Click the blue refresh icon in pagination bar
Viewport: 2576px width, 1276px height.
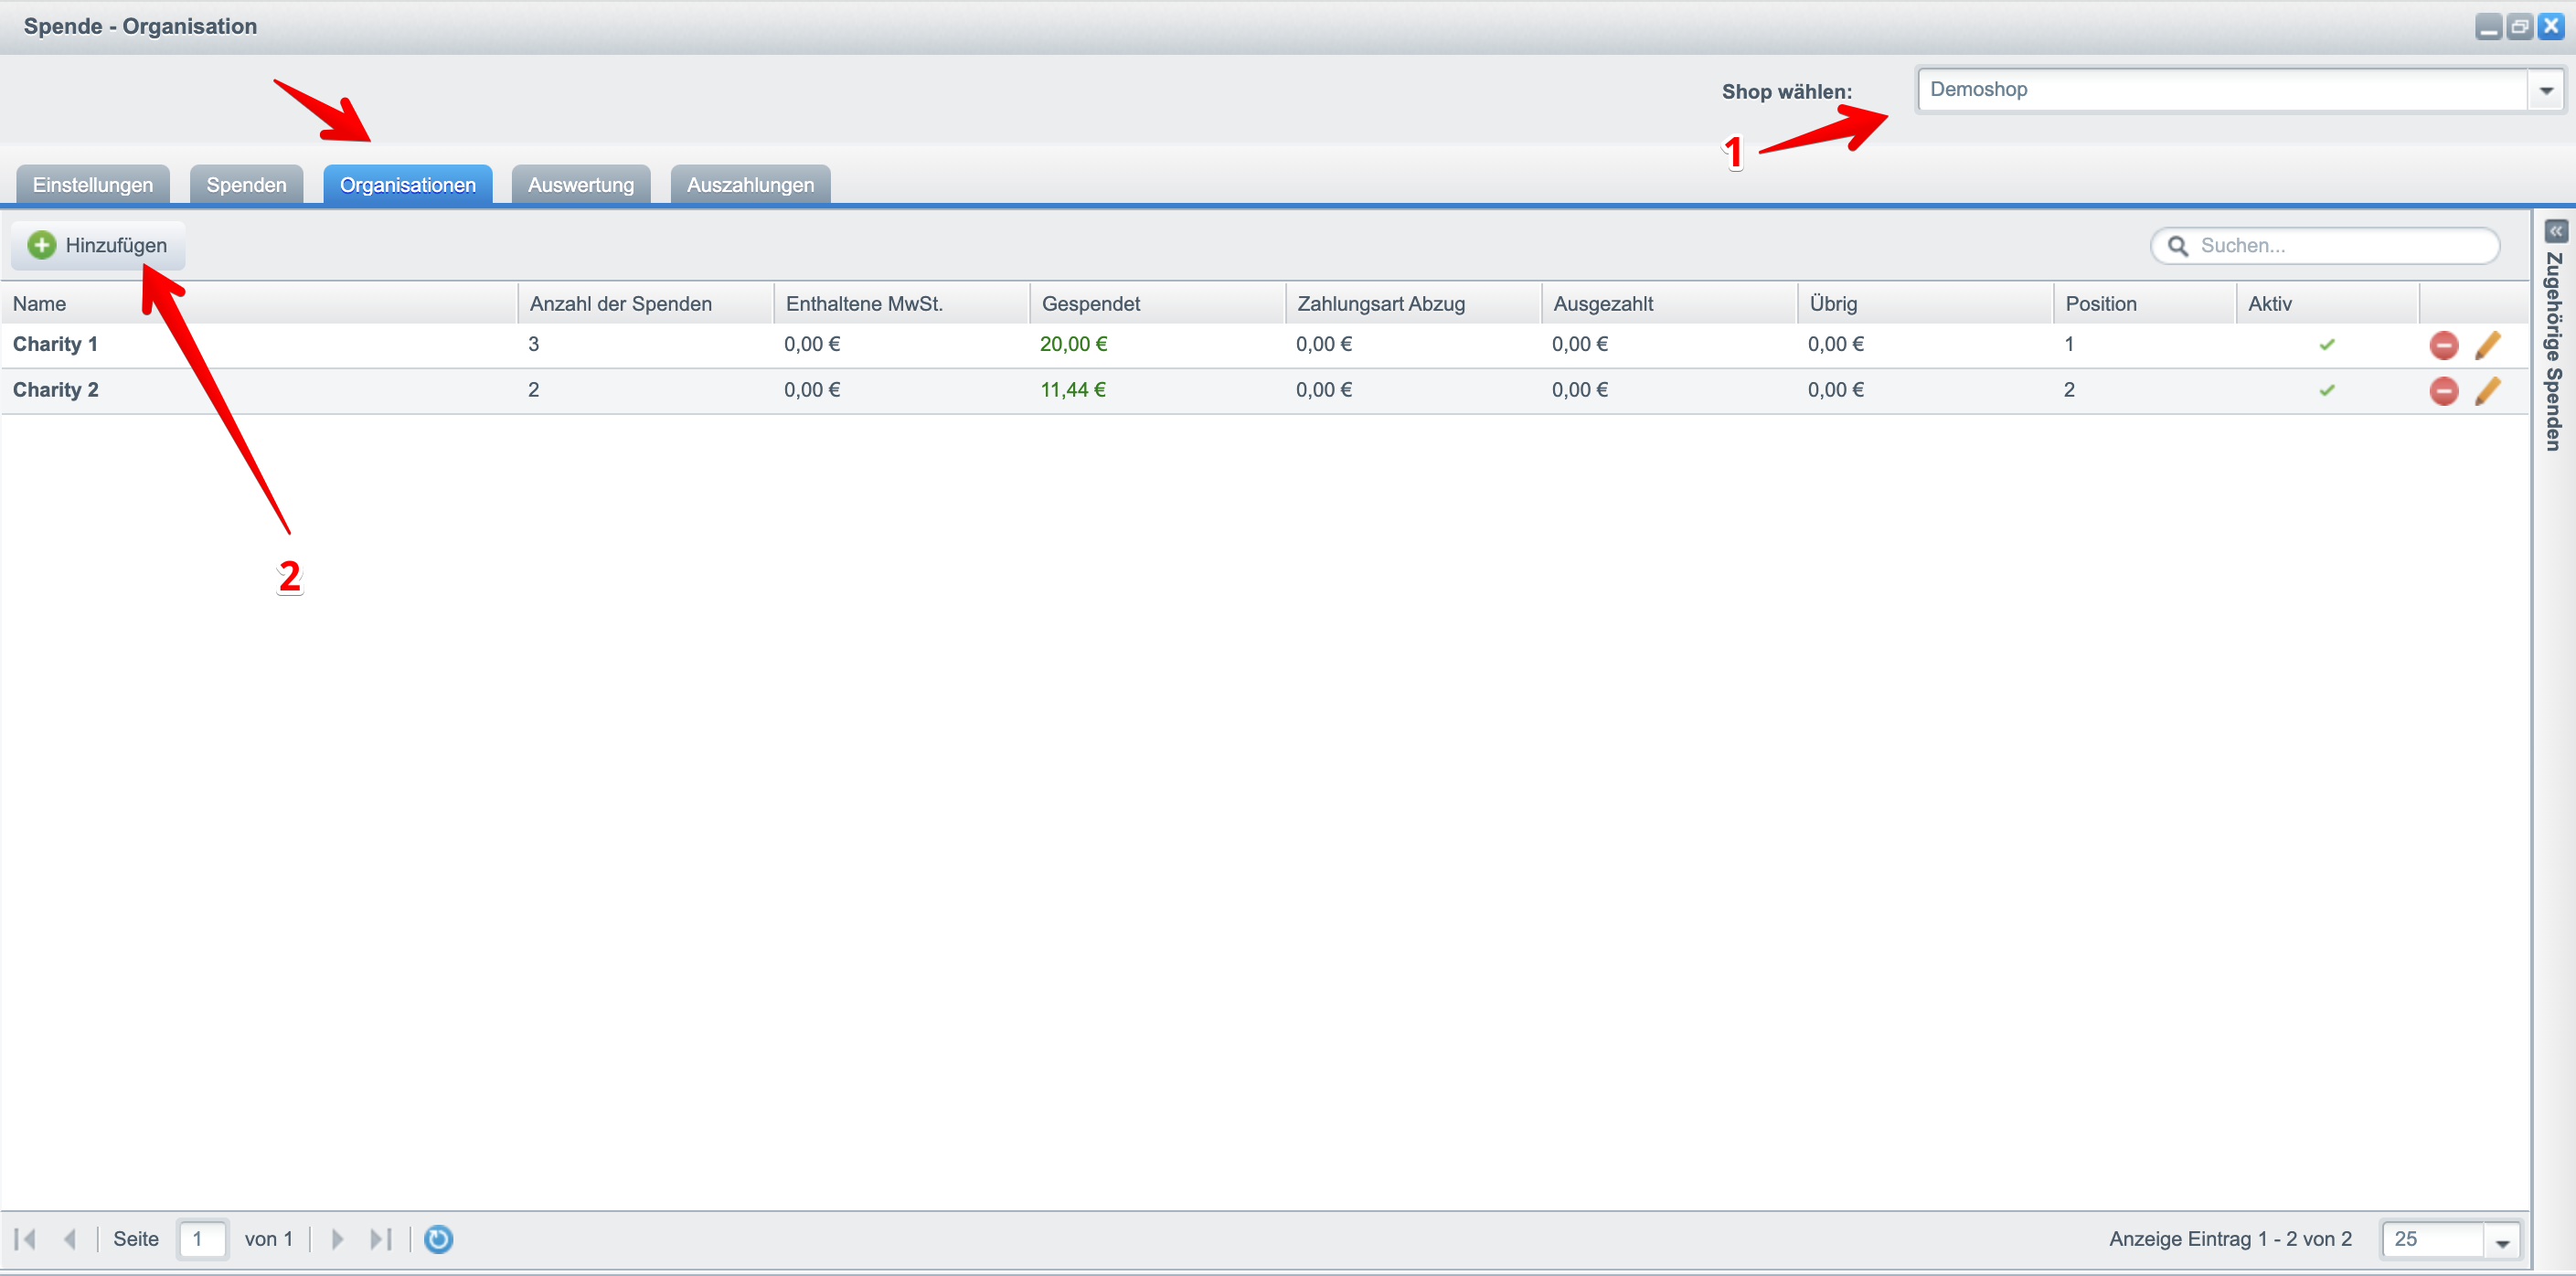[438, 1239]
